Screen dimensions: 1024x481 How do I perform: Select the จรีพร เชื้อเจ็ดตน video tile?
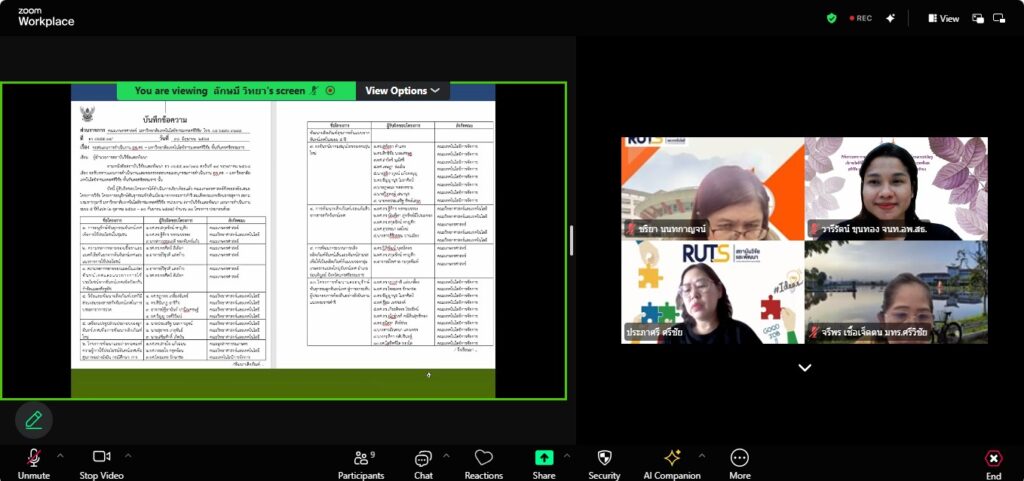click(x=896, y=292)
